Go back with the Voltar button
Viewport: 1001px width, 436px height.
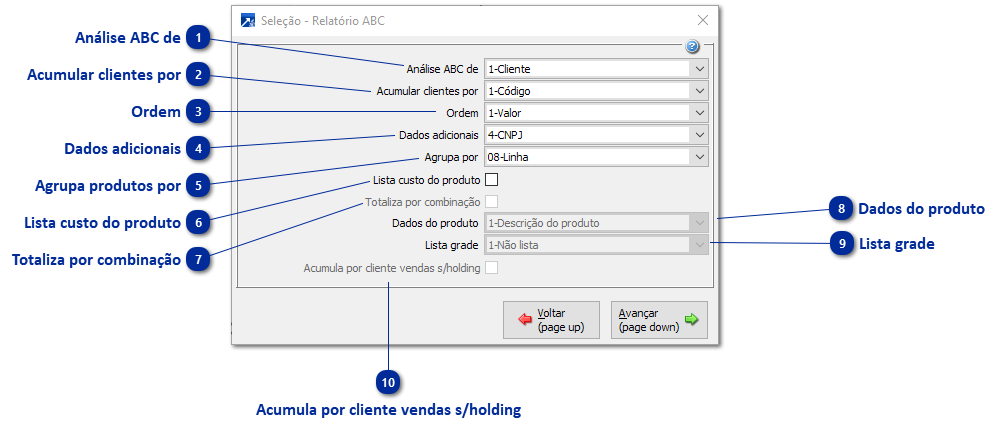[x=552, y=320]
